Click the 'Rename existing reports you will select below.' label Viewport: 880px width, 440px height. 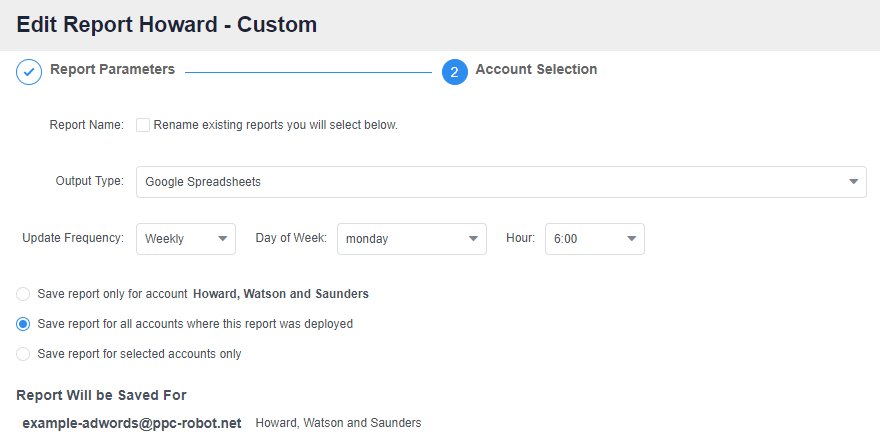pyautogui.click(x=276, y=125)
